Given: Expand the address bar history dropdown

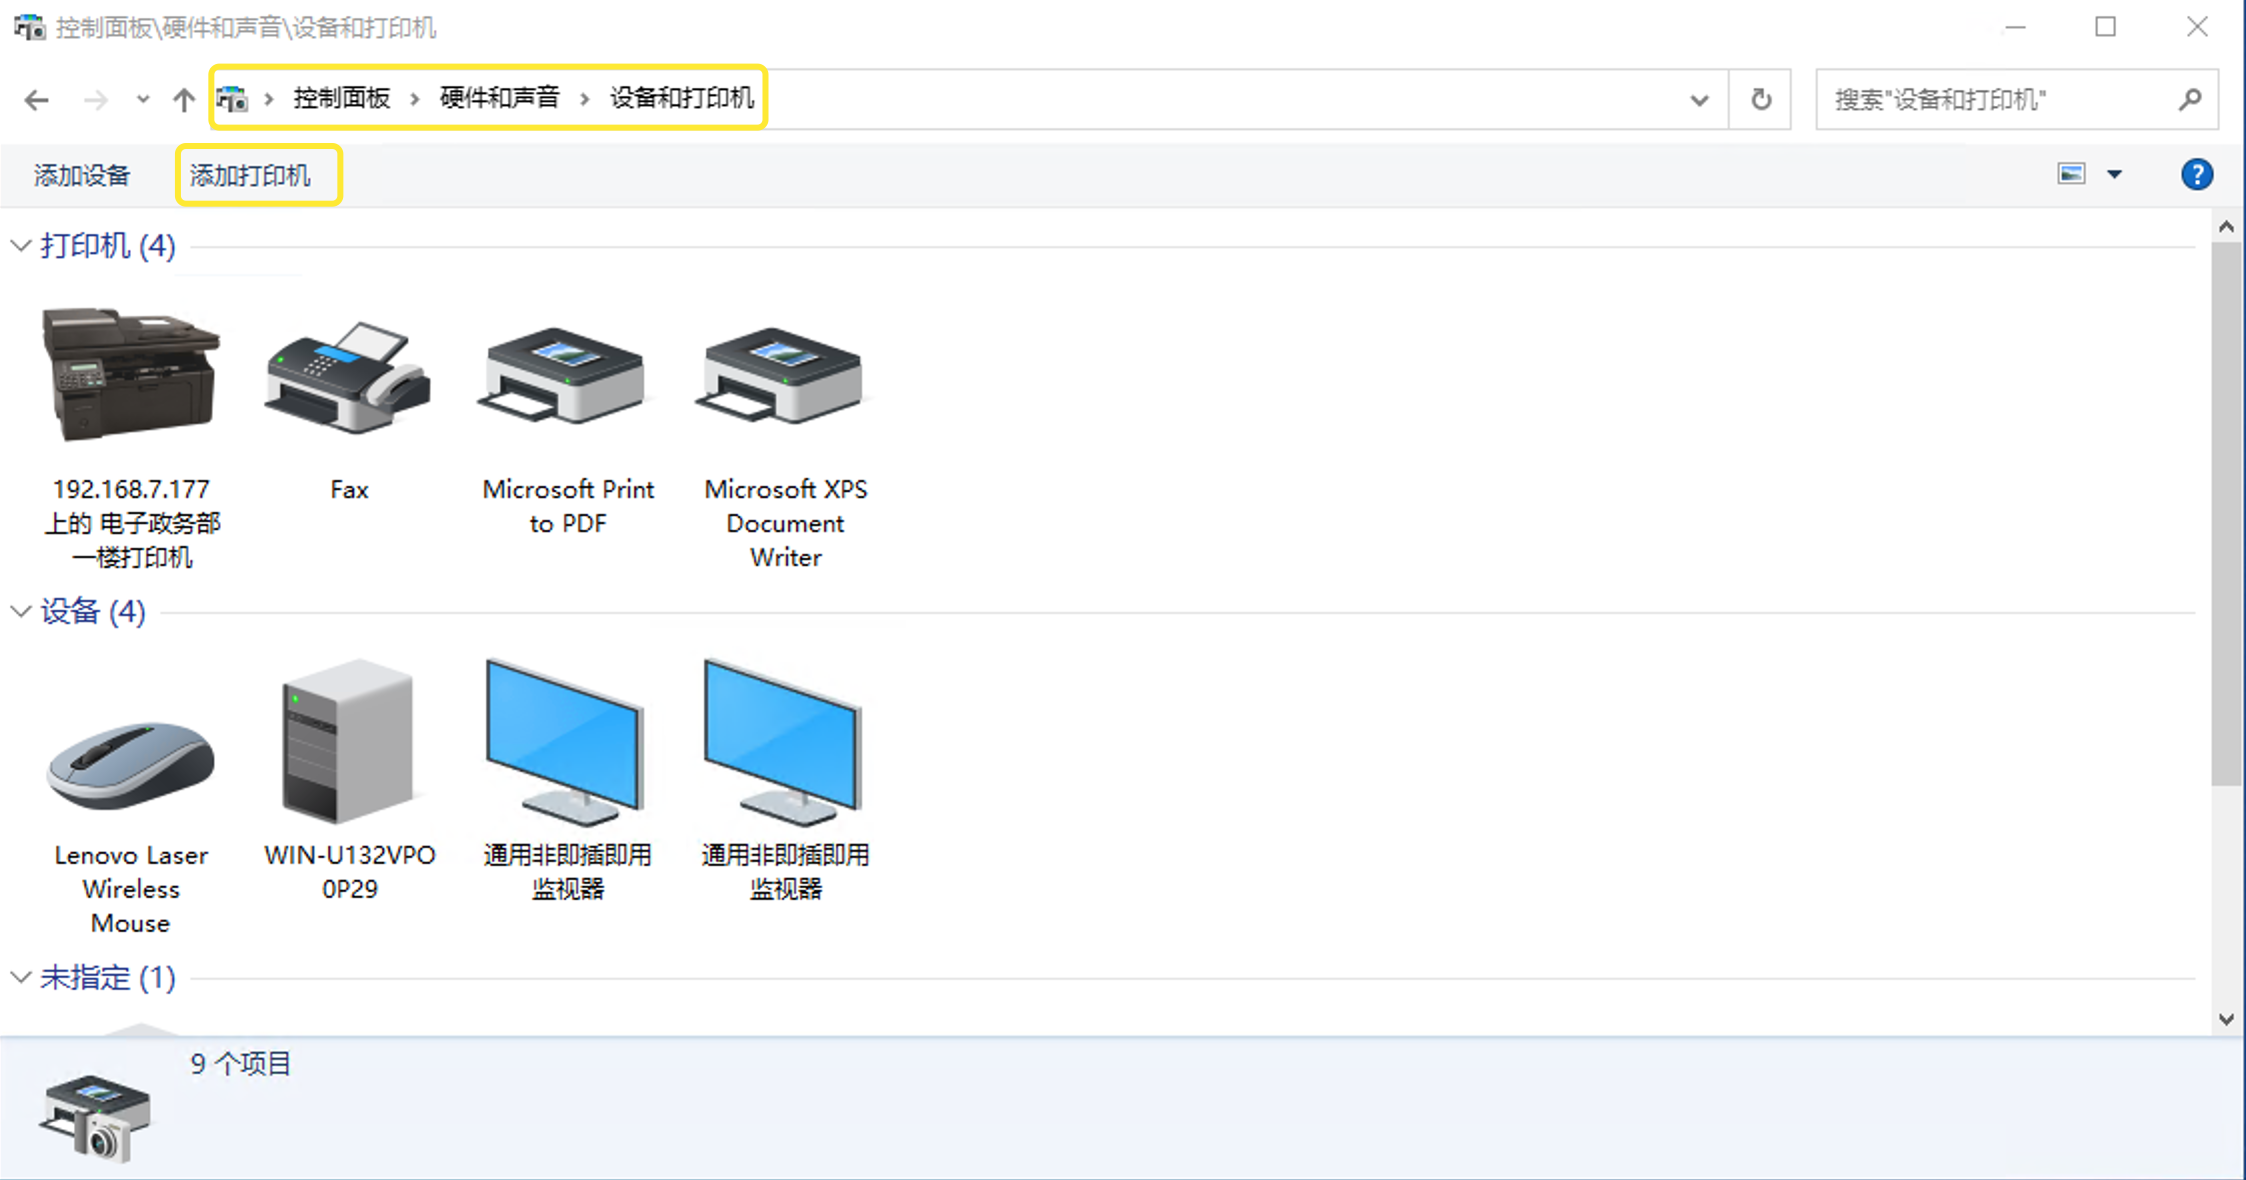Looking at the screenshot, I should coord(1699,100).
